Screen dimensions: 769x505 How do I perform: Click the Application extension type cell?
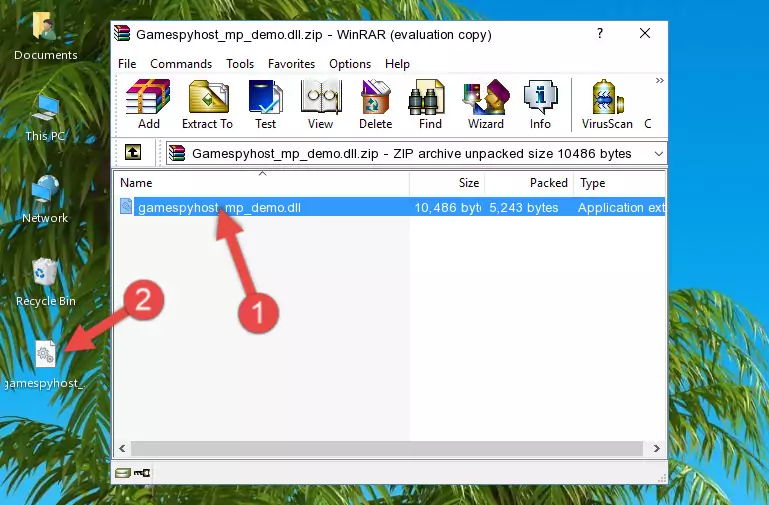coord(621,208)
